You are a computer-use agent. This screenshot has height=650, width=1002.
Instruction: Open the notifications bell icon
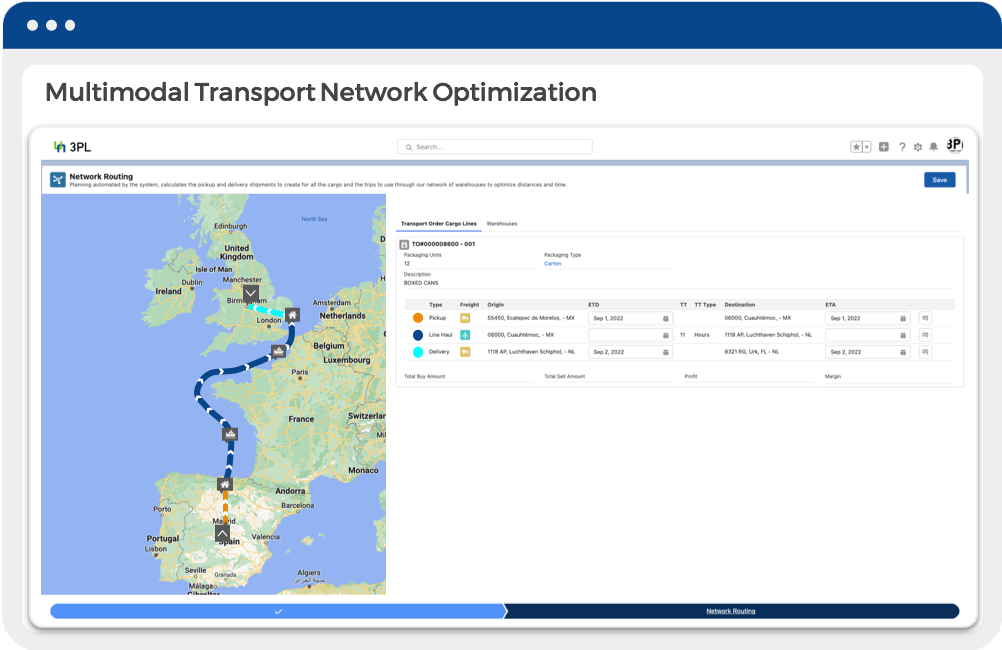[x=934, y=146]
